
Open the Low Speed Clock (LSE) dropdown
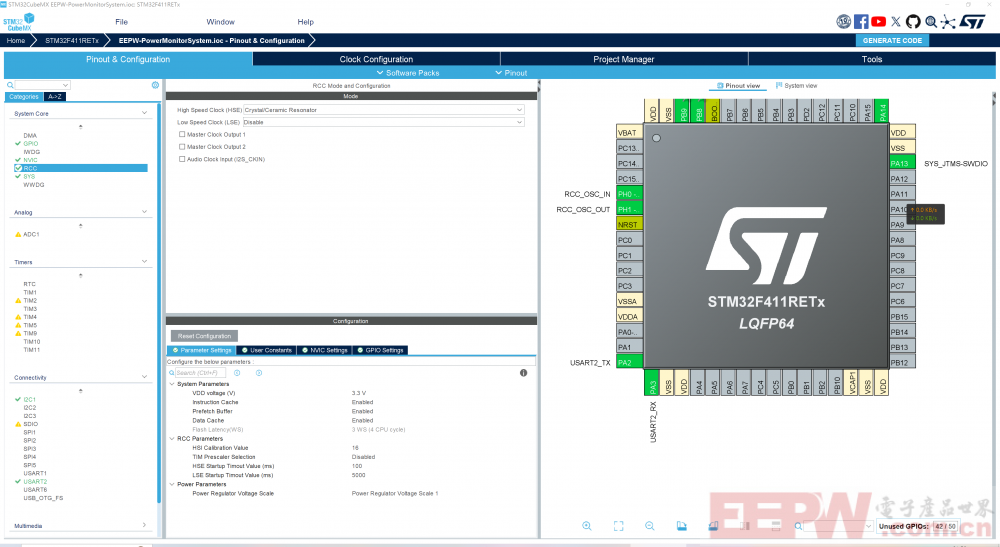pos(383,122)
